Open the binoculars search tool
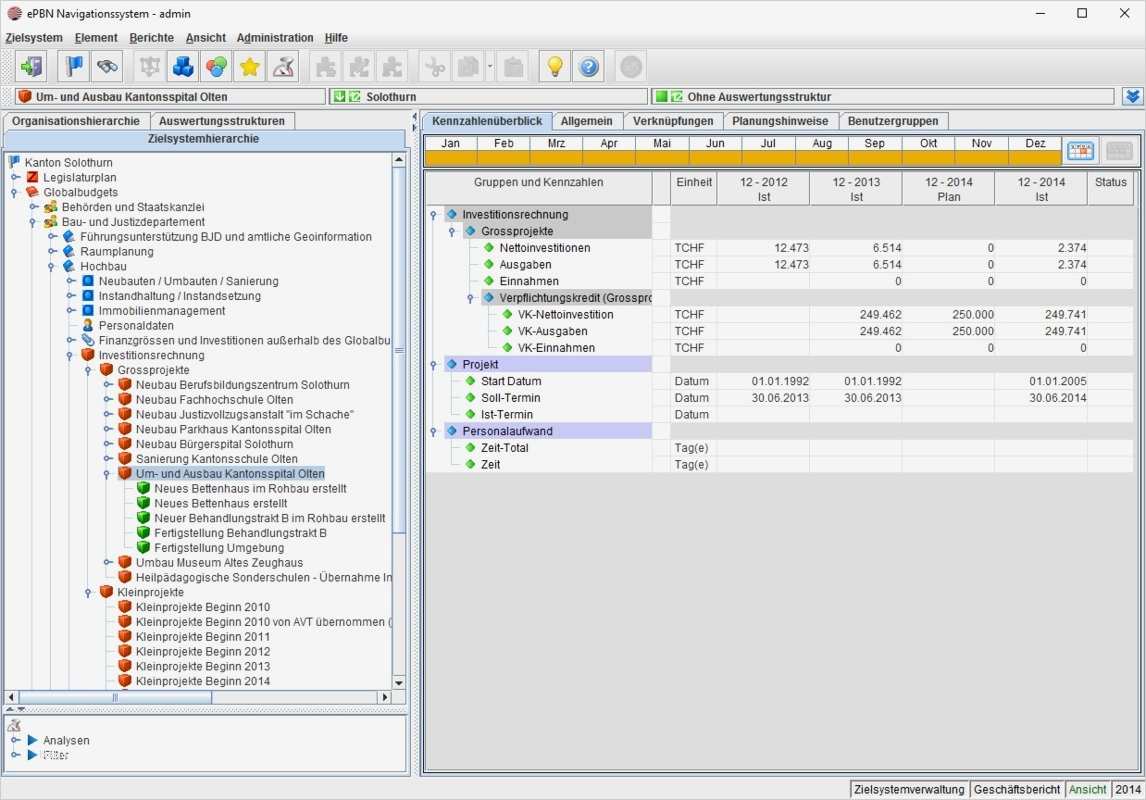 tap(107, 67)
